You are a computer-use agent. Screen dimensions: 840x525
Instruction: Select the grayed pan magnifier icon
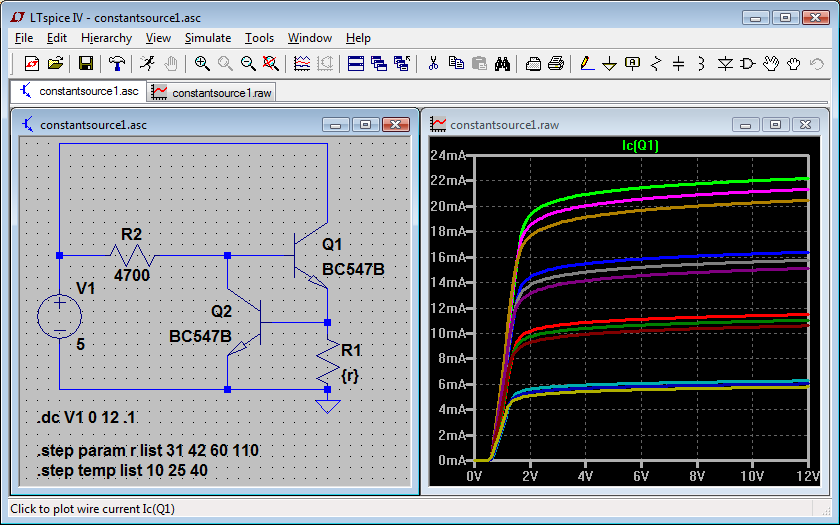pos(225,64)
